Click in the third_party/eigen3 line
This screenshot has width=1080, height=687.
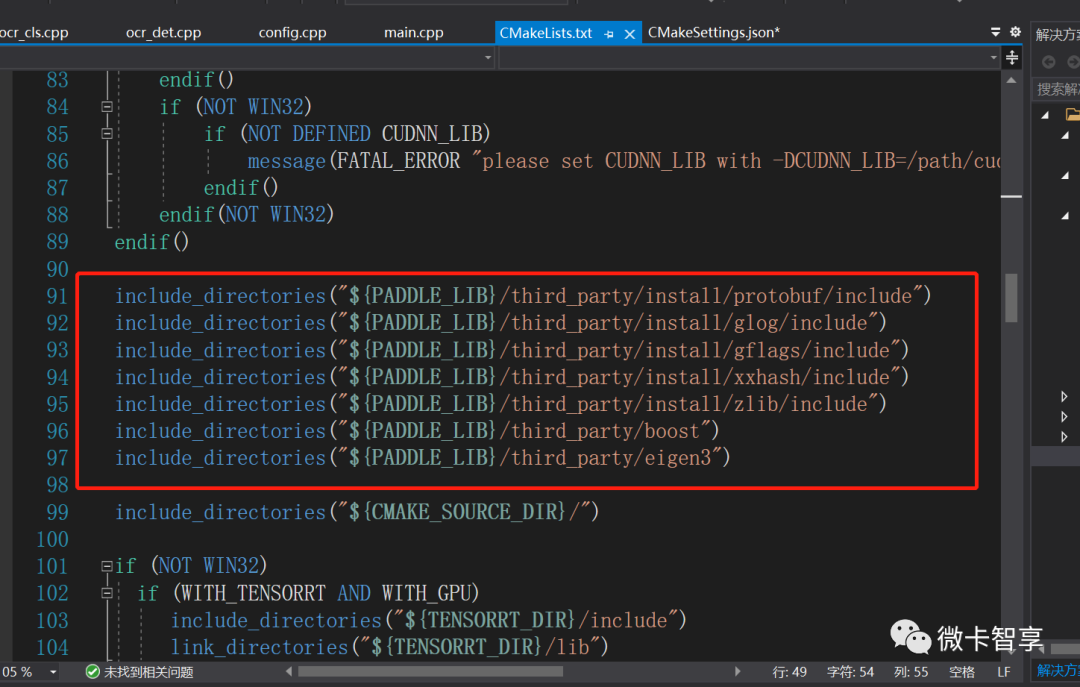pos(422,458)
